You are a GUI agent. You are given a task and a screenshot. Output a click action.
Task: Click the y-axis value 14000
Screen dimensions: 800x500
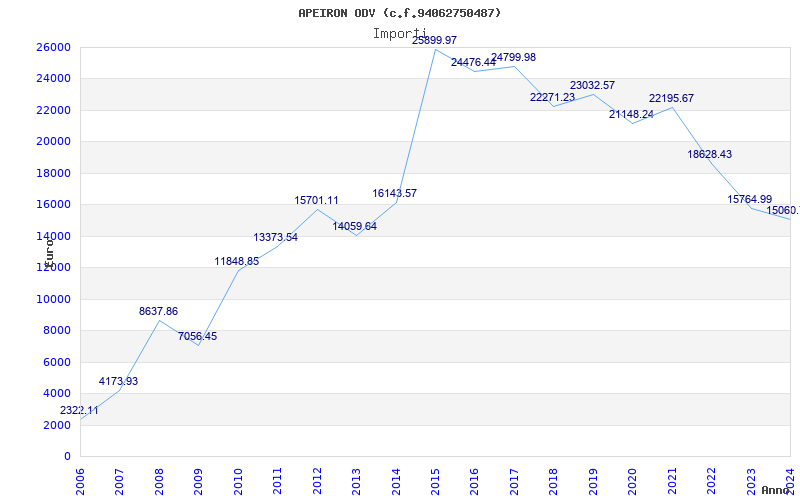(x=53, y=236)
